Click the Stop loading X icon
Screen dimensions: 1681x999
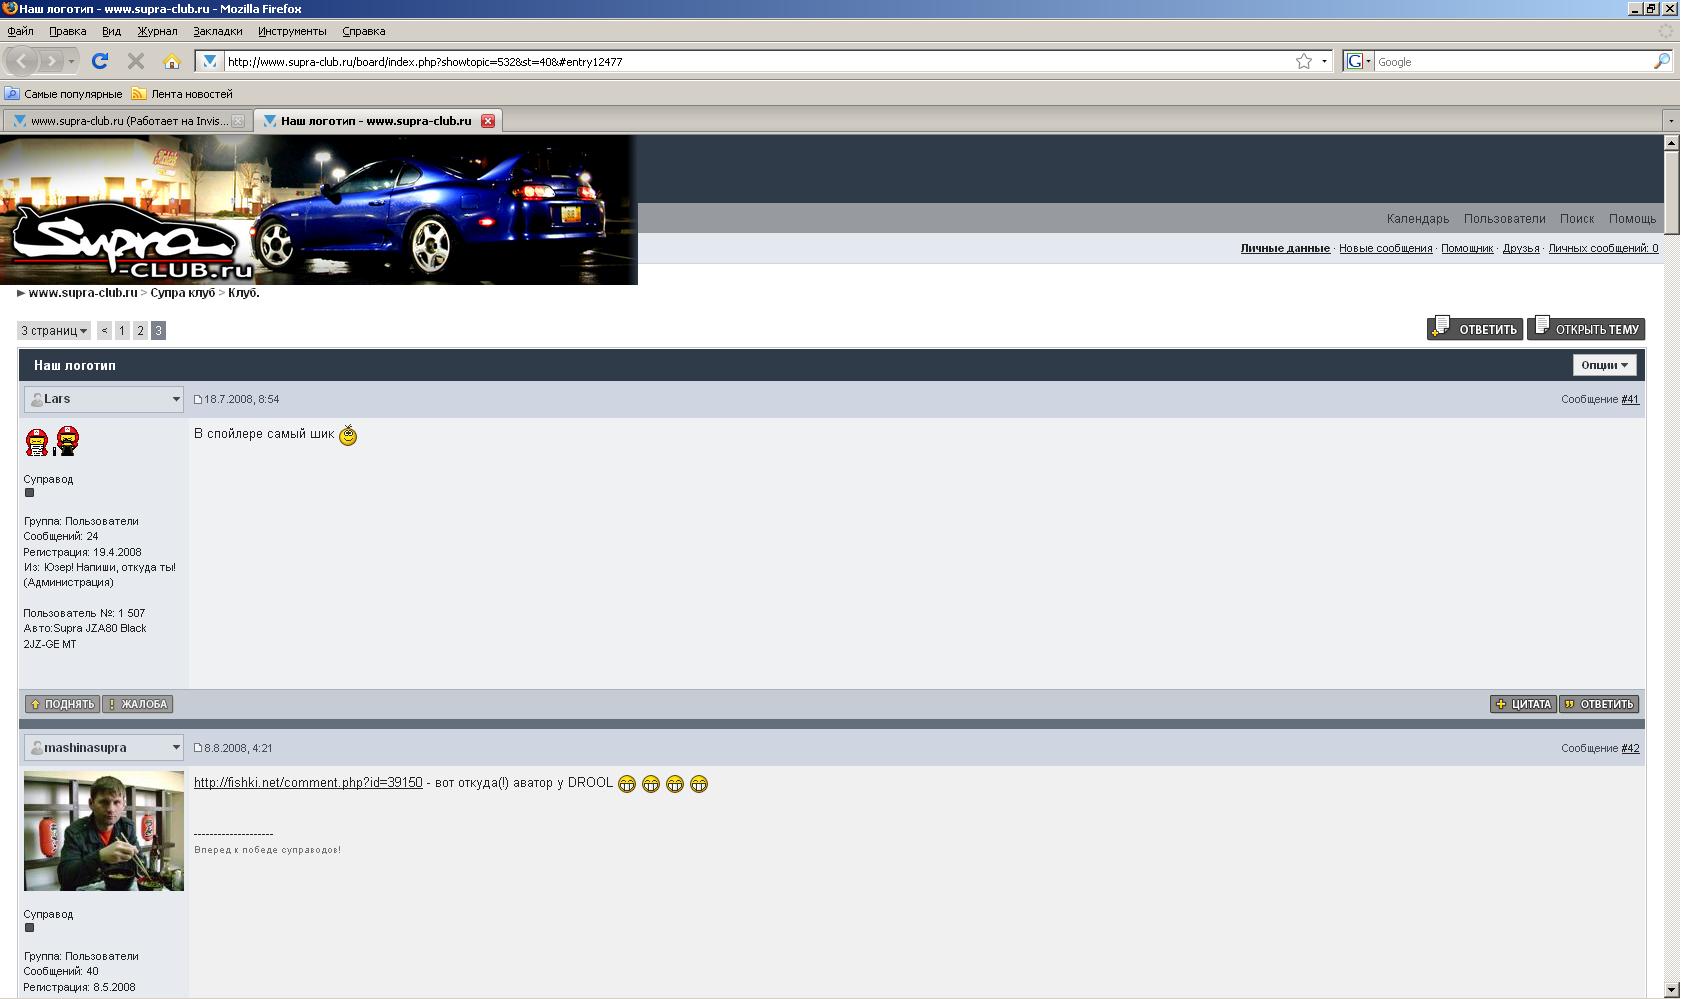coord(136,61)
